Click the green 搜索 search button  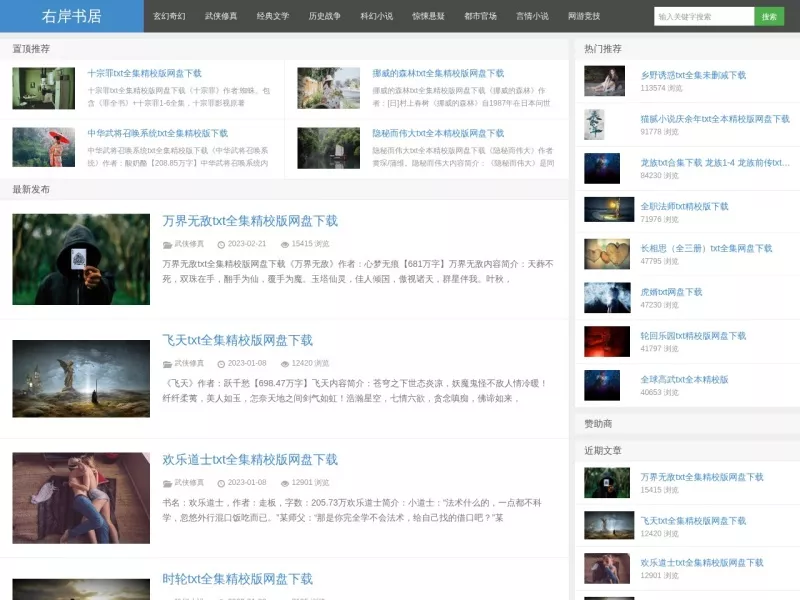769,16
